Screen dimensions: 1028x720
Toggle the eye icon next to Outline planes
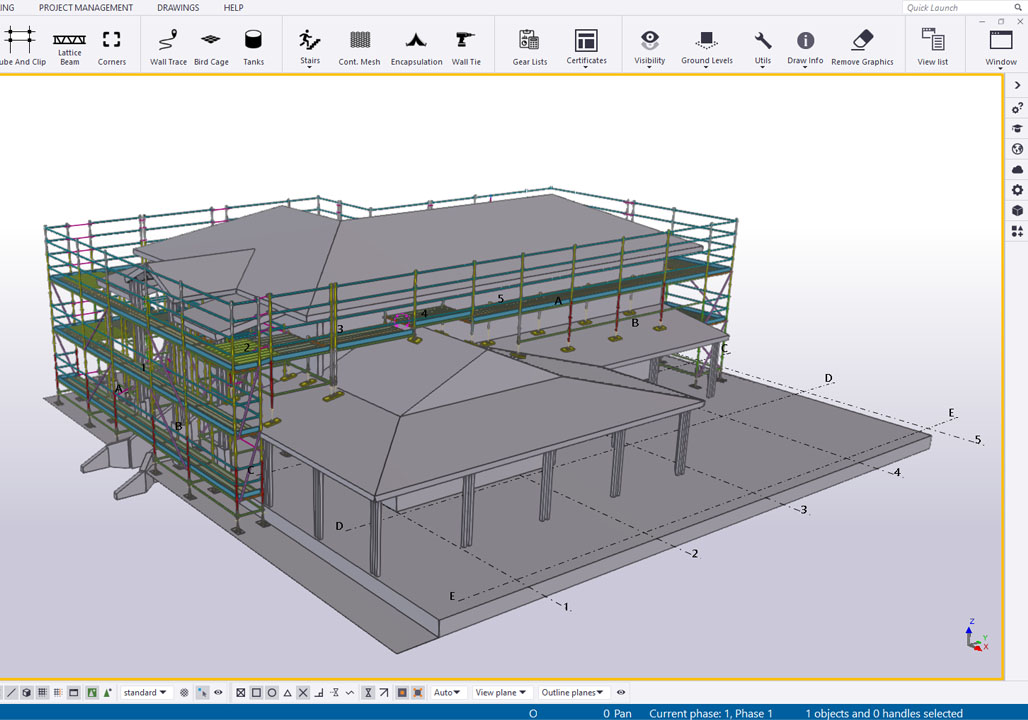coord(620,692)
